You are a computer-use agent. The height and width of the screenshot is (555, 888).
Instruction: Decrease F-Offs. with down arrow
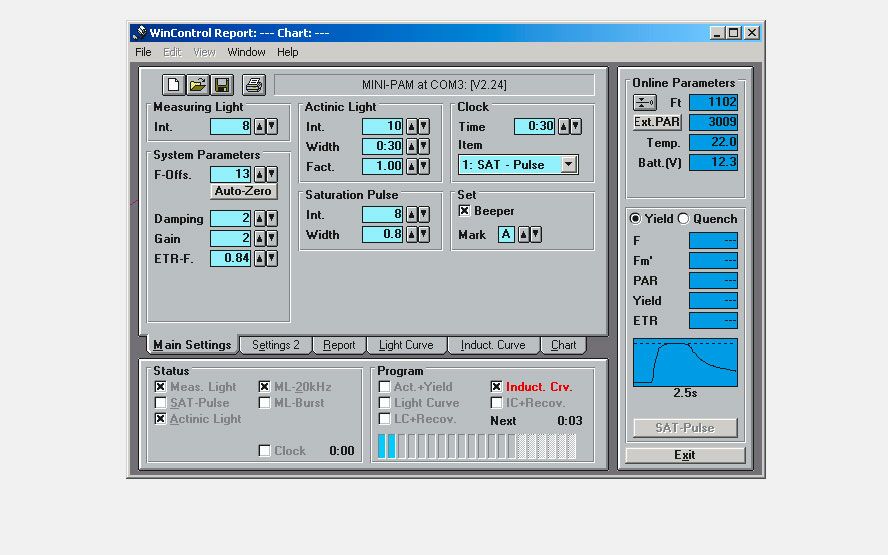pyautogui.click(x=272, y=174)
